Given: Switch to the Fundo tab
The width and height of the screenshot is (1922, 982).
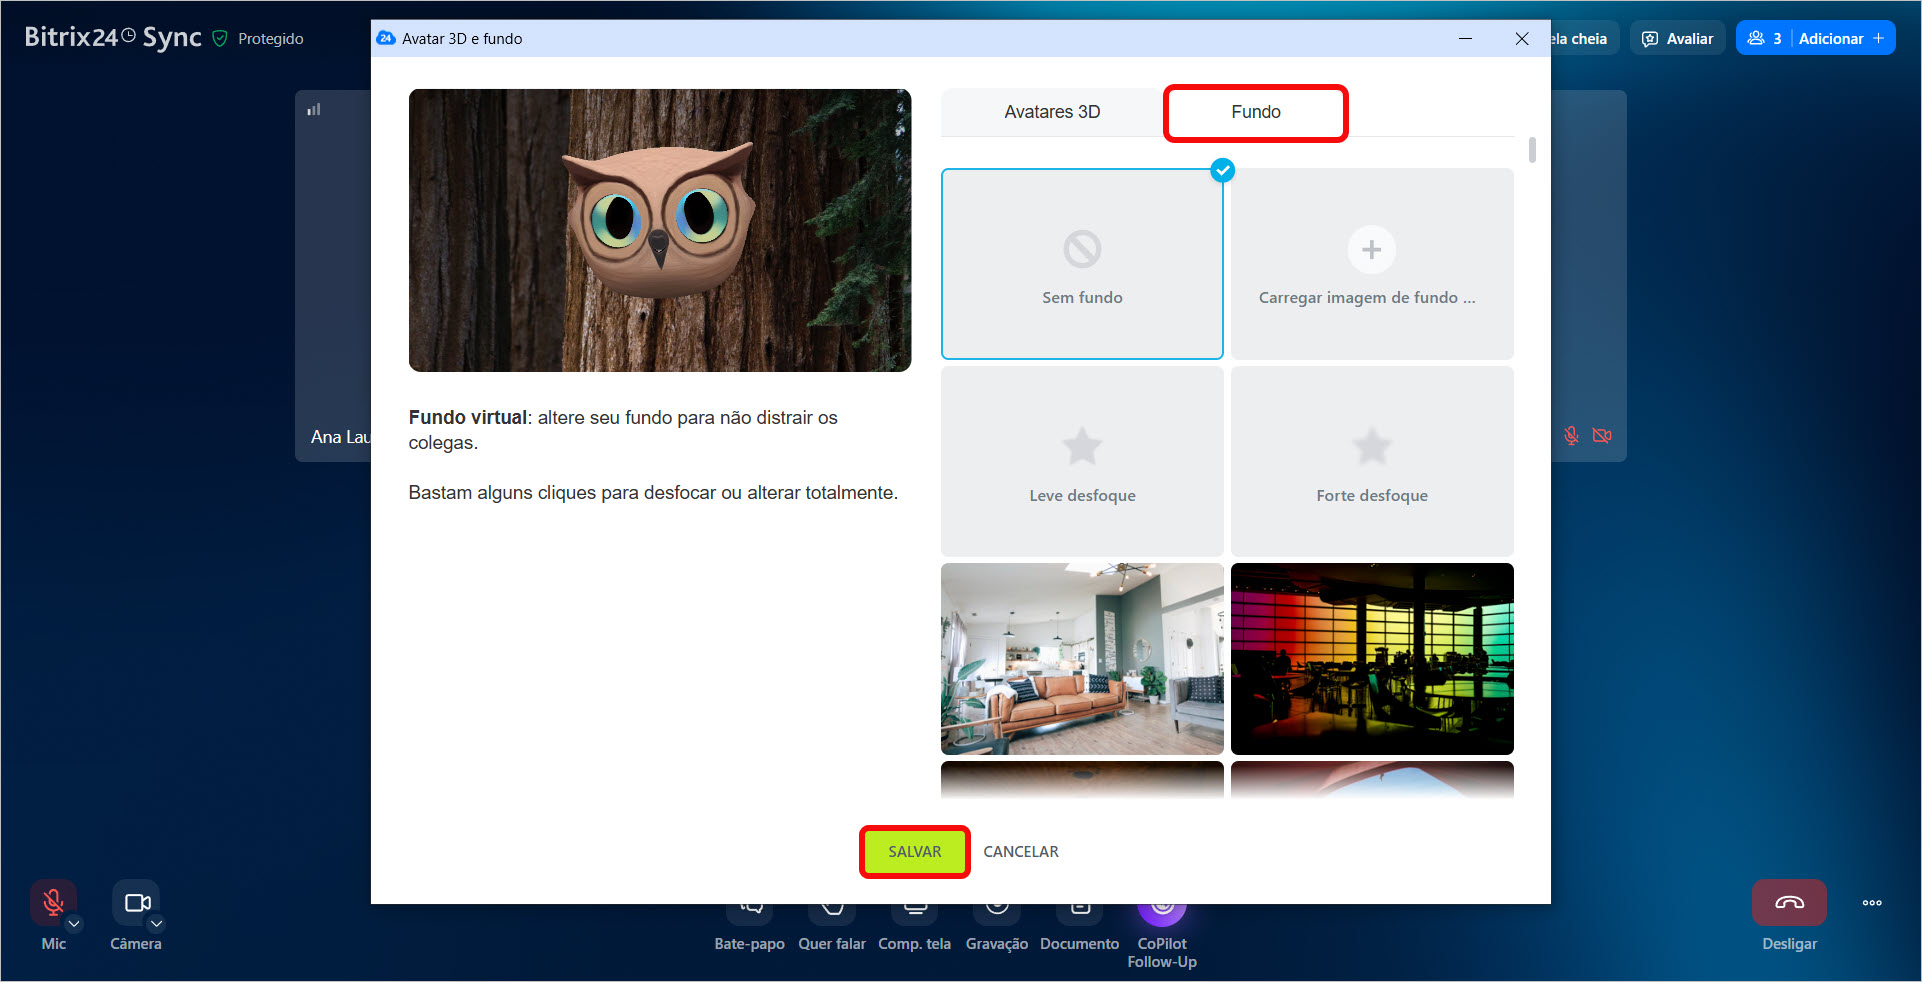Looking at the screenshot, I should [1255, 112].
